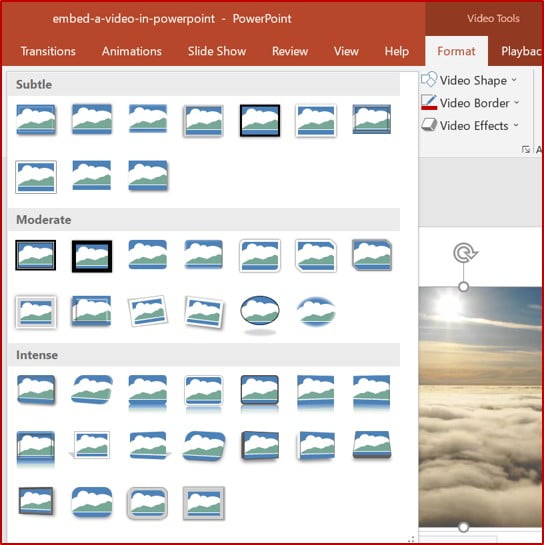Viewport: 544px width, 545px height.
Task: Apply the wide light gray frame Moderate style
Action: click(36, 312)
